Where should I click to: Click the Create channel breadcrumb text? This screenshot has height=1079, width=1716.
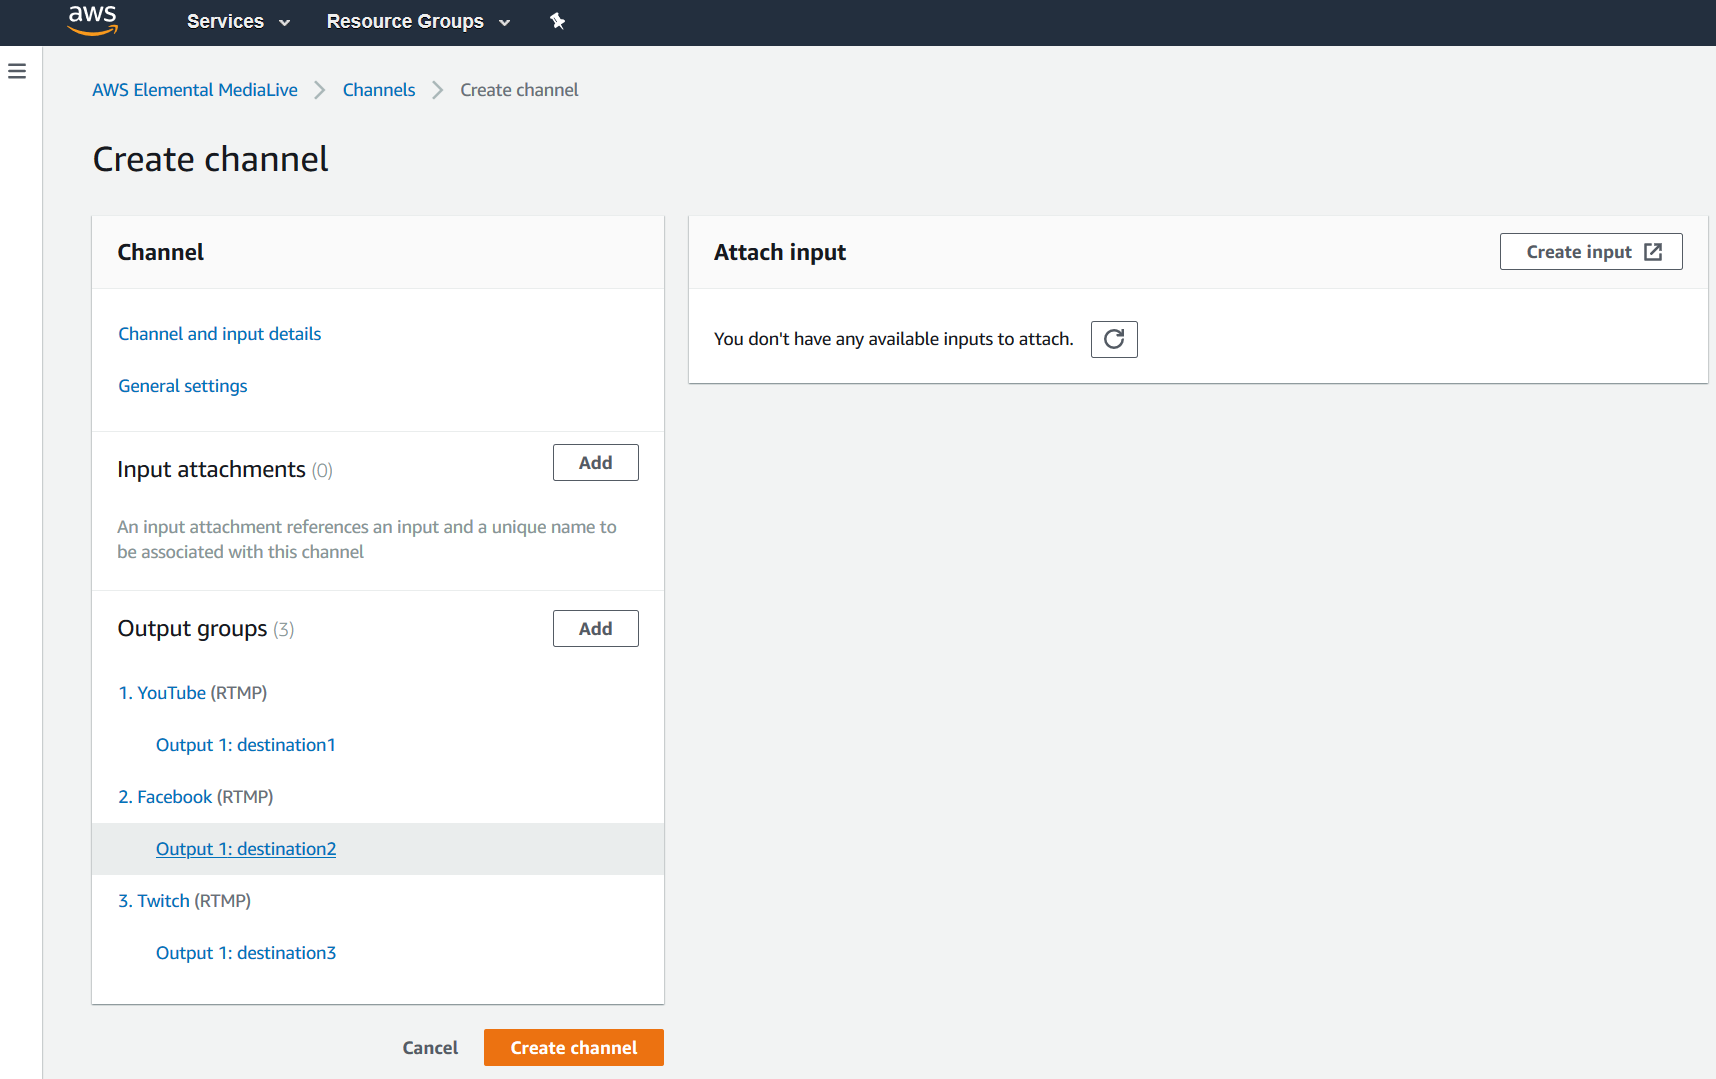coord(519,90)
